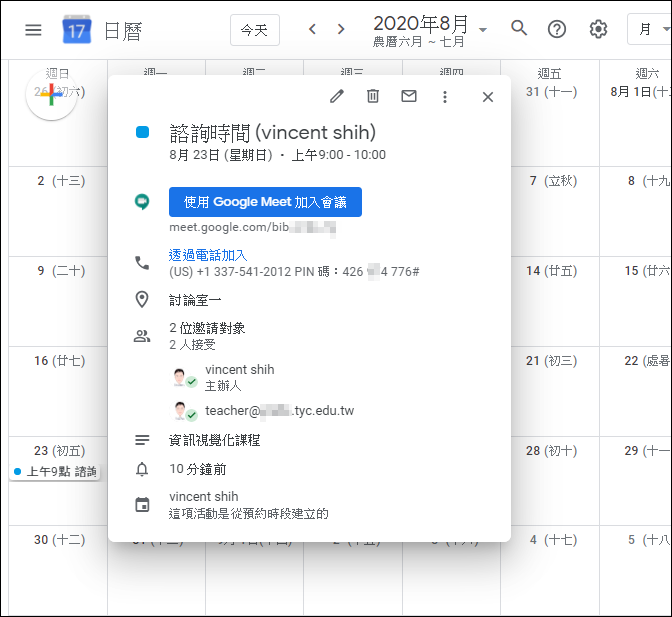Select 8月 1日 Saturday date

pyautogui.click(x=641, y=92)
